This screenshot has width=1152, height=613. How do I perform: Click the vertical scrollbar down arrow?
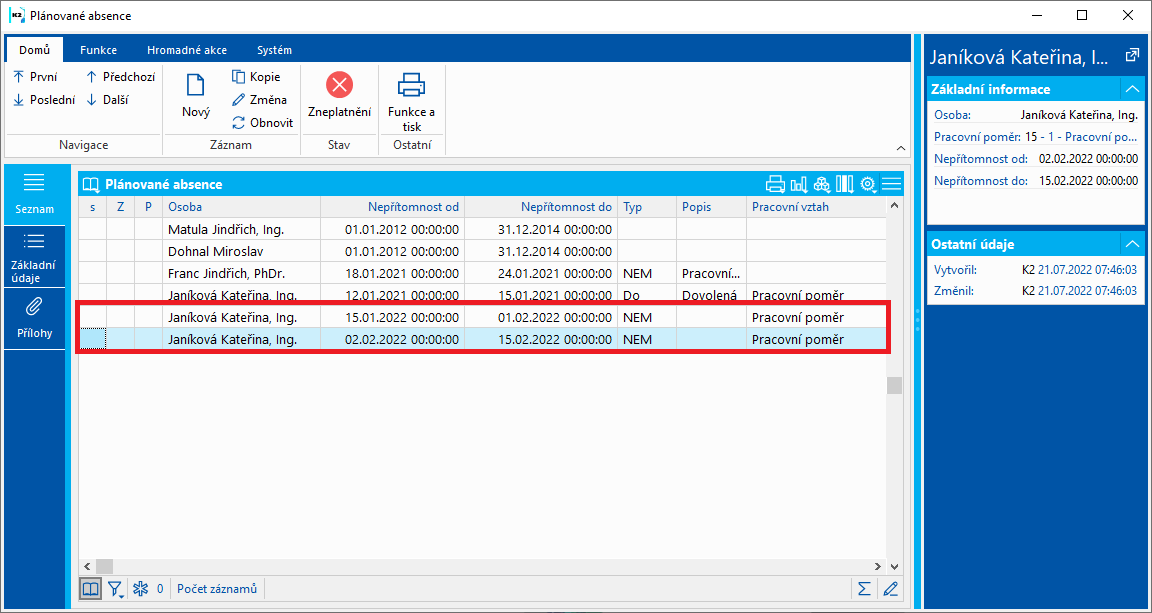893,567
